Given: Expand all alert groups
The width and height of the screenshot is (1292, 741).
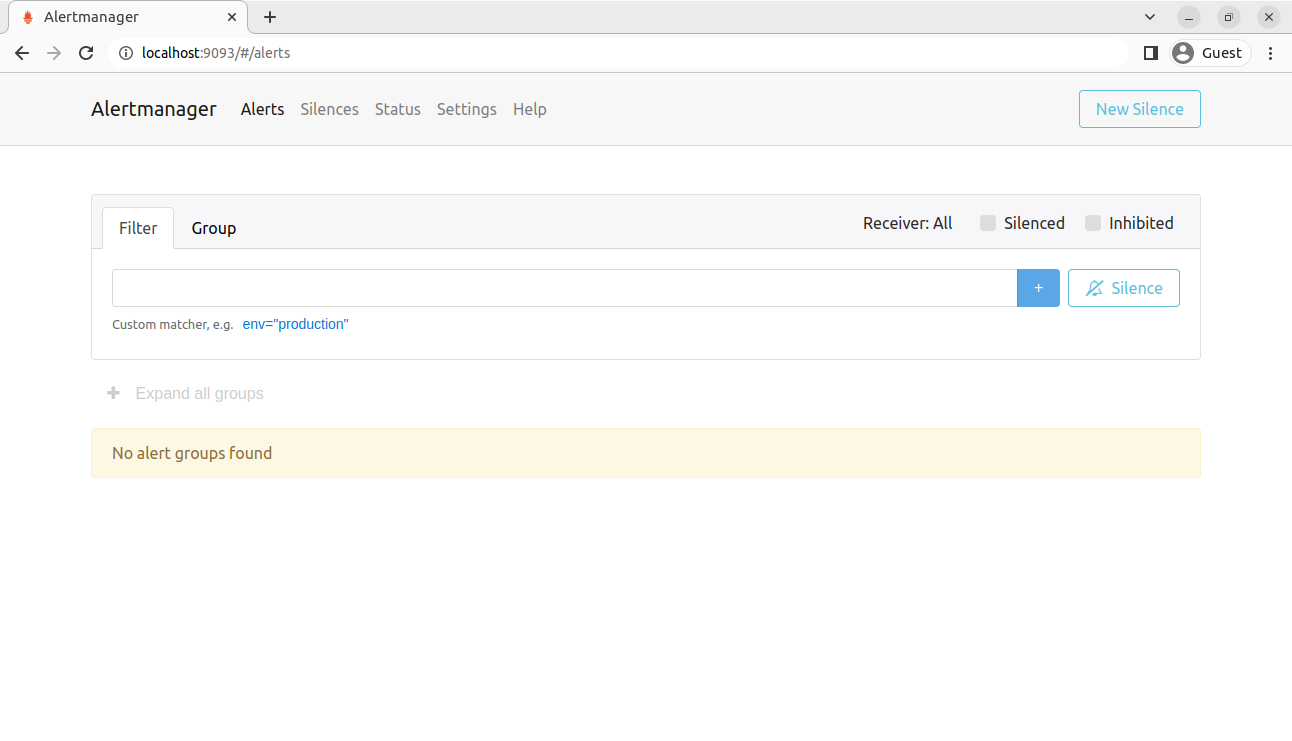Looking at the screenshot, I should pos(186,394).
